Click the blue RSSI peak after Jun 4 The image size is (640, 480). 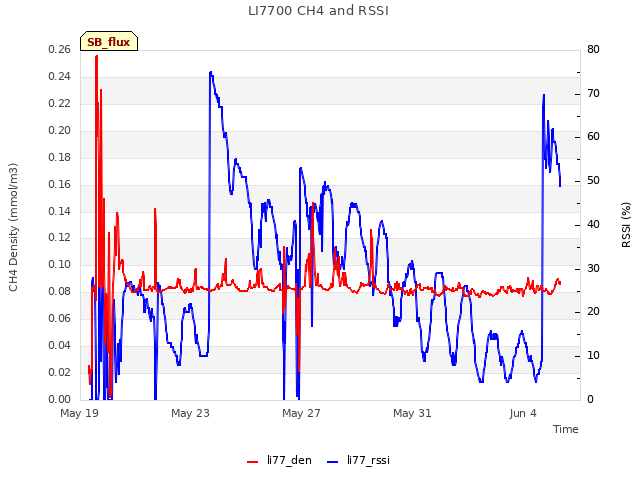pyautogui.click(x=544, y=95)
